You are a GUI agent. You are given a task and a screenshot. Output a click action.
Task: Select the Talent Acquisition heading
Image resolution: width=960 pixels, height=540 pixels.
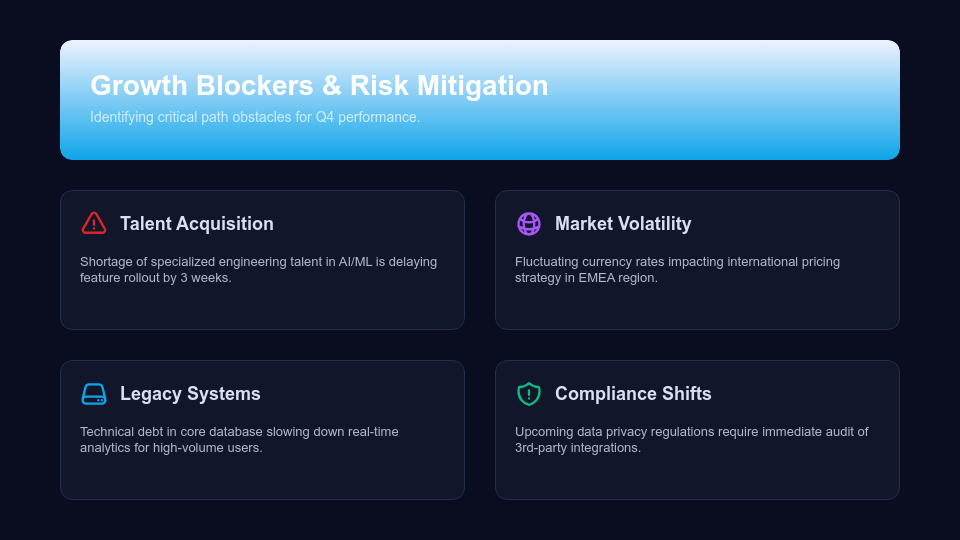coord(196,224)
